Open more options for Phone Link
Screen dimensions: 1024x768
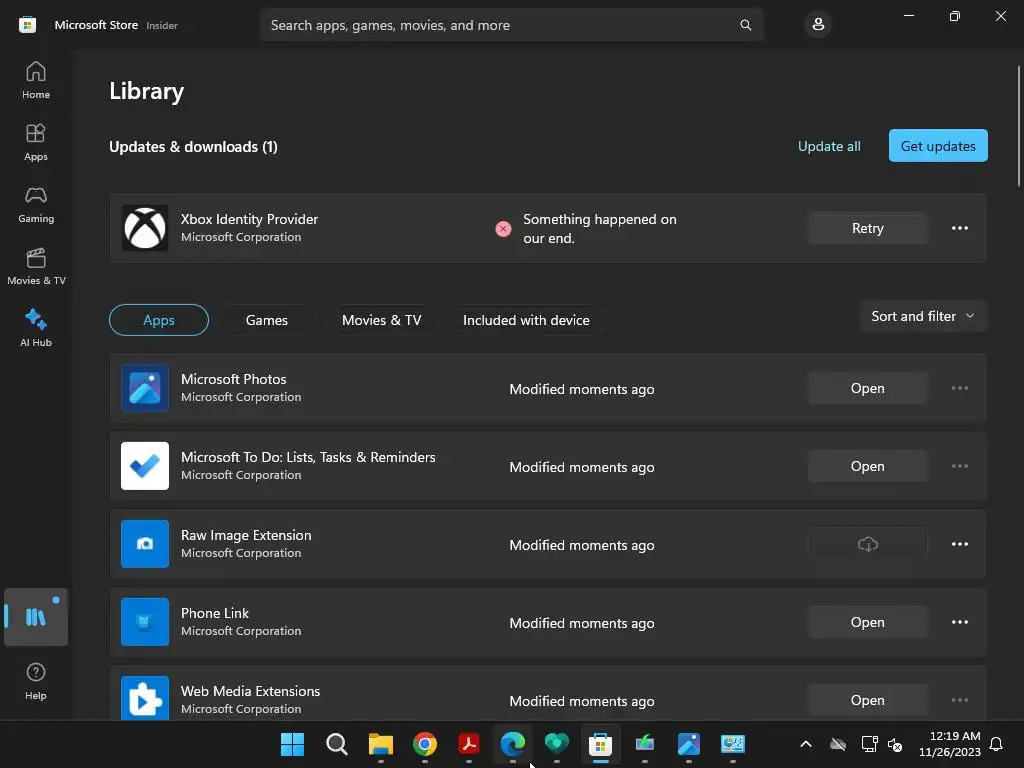[959, 622]
